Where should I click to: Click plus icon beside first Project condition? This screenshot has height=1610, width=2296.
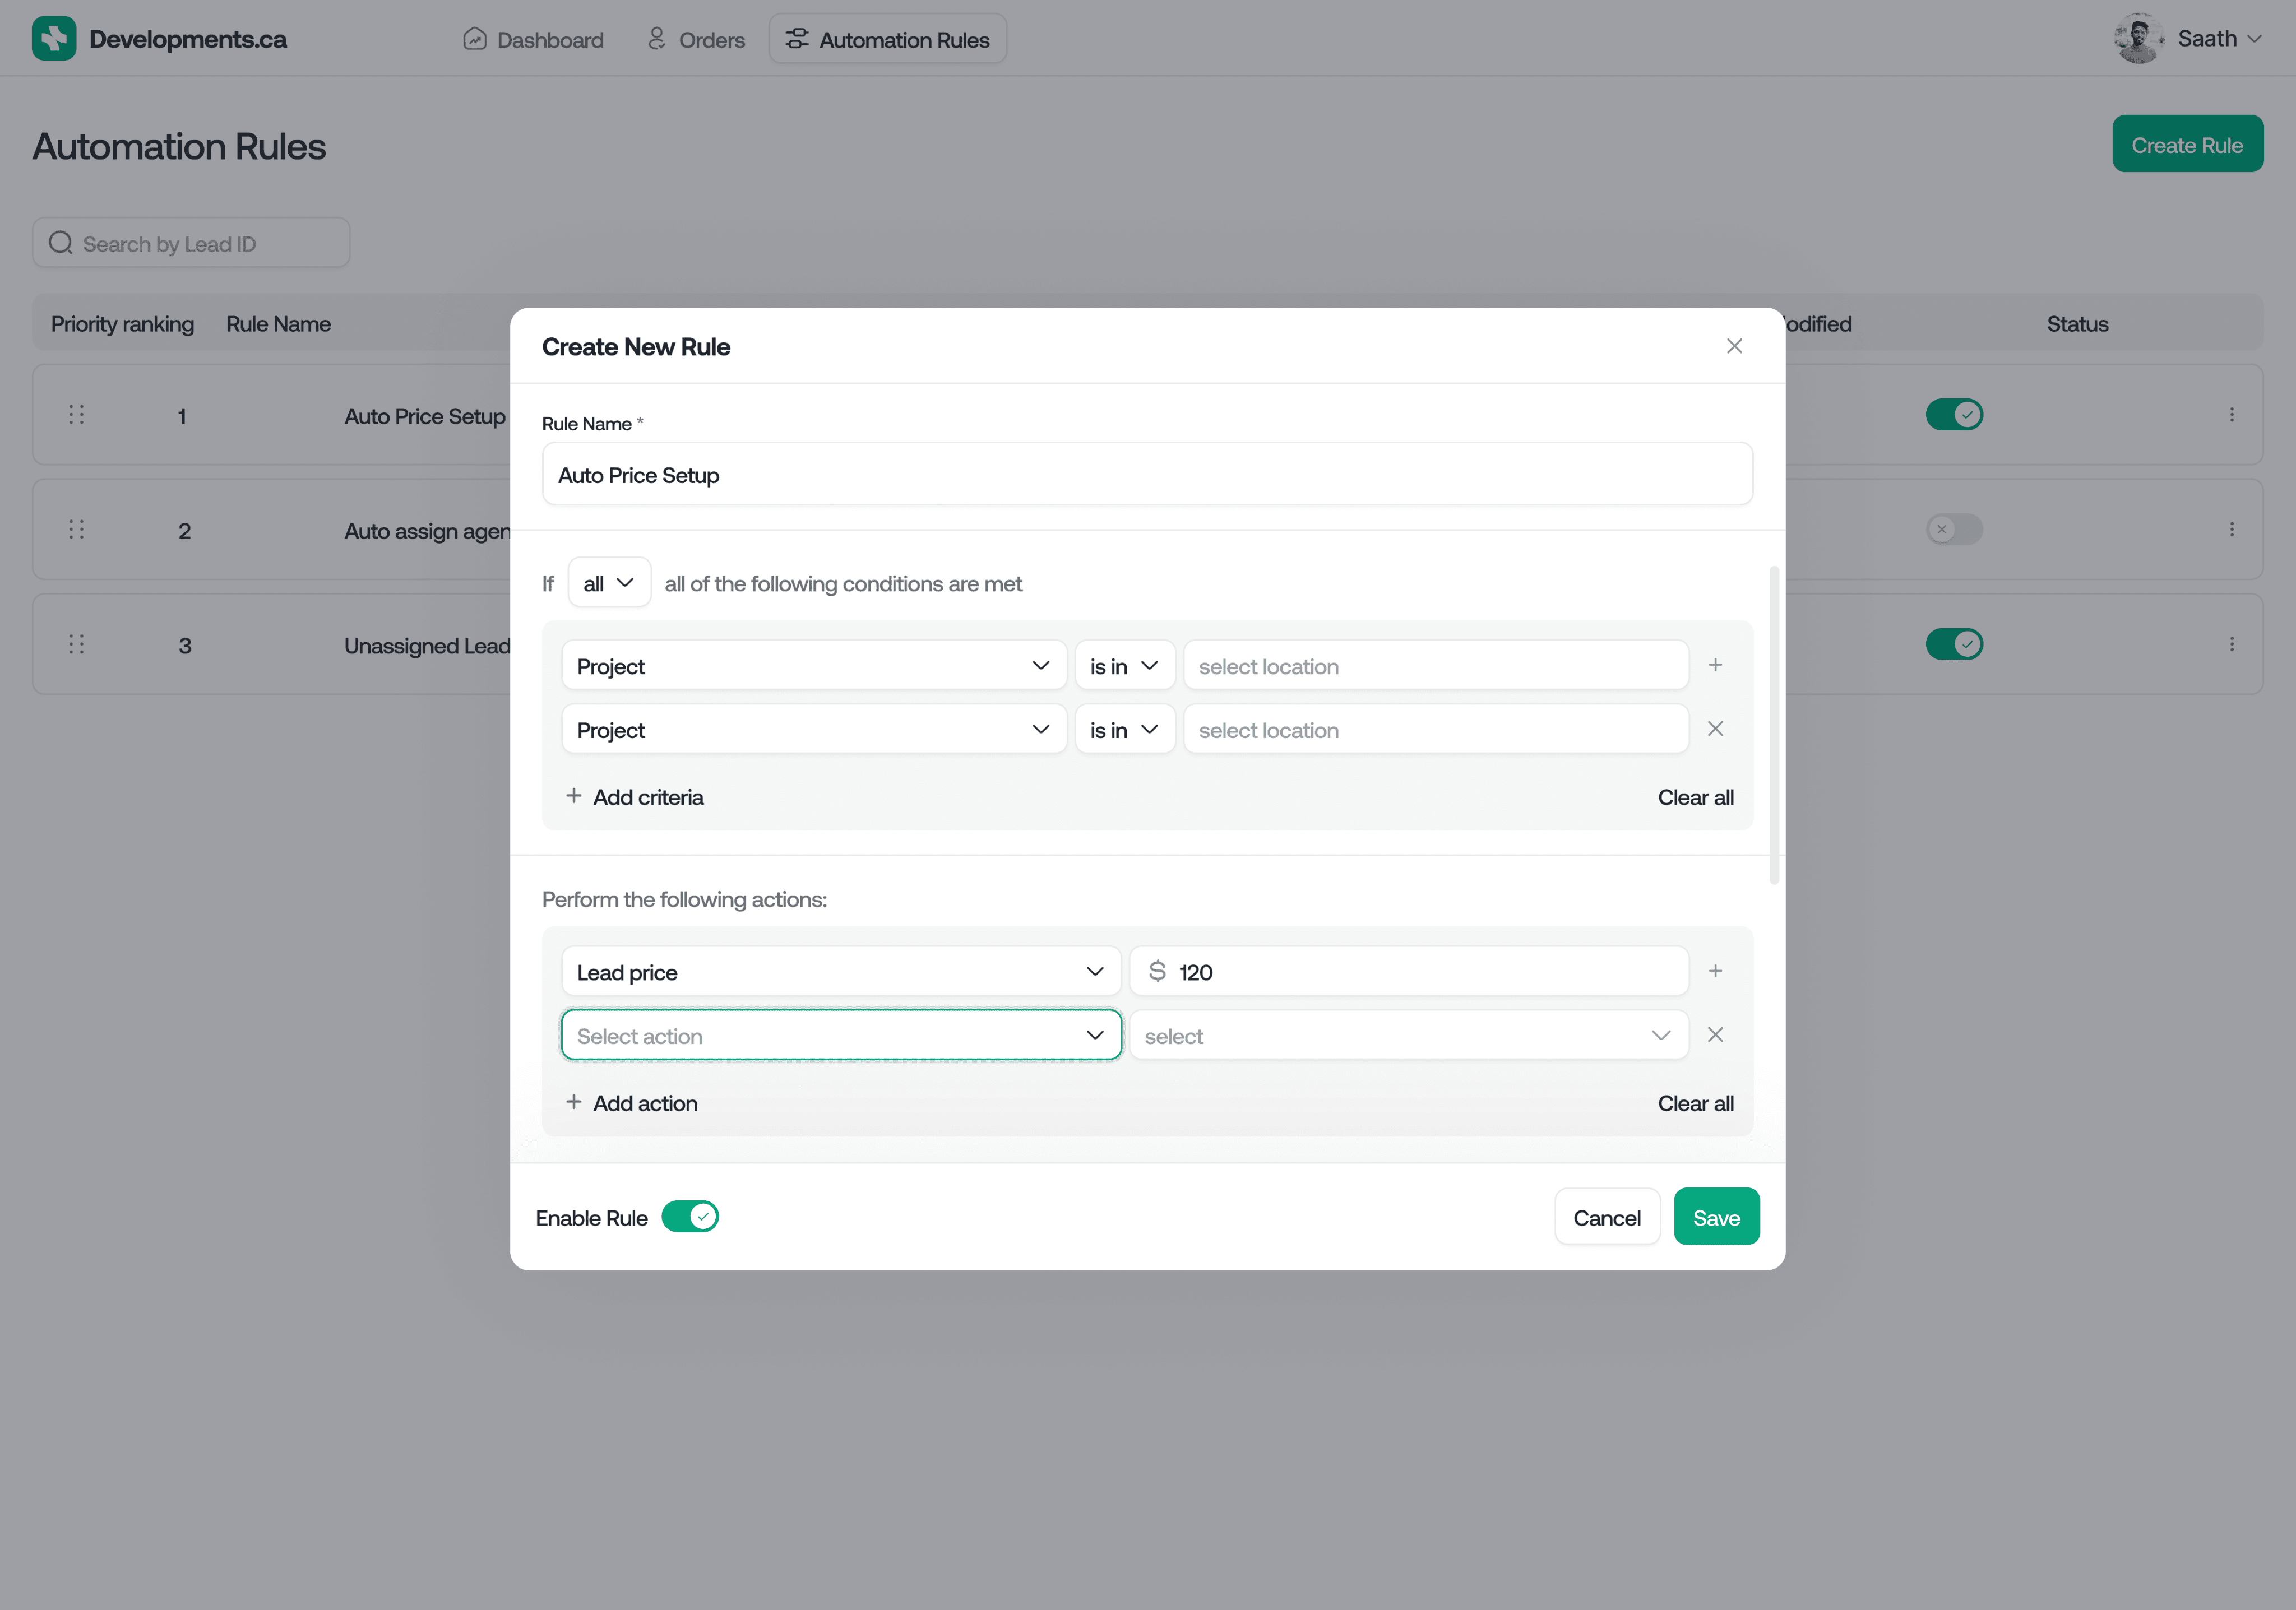click(1715, 665)
